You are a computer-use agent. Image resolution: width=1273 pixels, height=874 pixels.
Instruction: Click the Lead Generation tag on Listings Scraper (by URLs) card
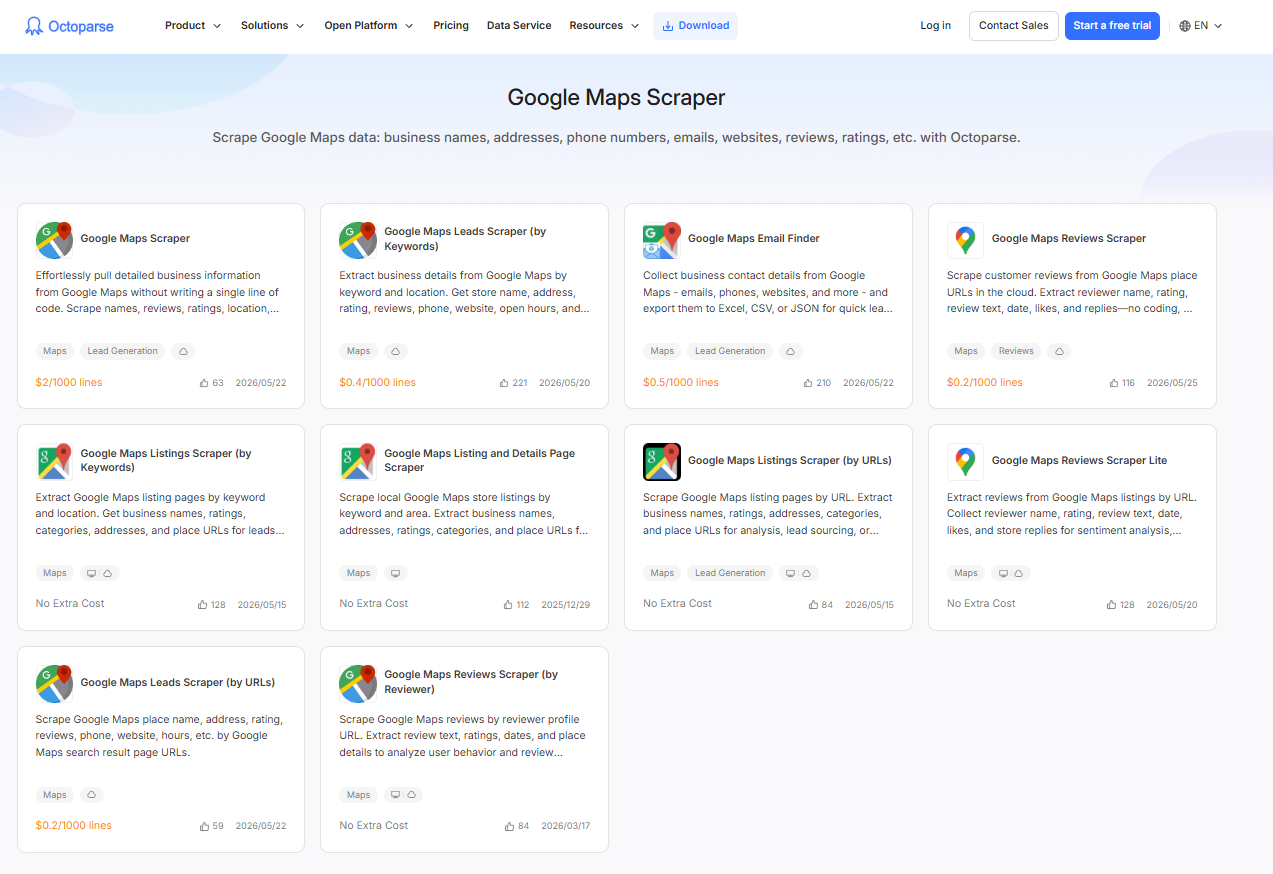(x=730, y=573)
